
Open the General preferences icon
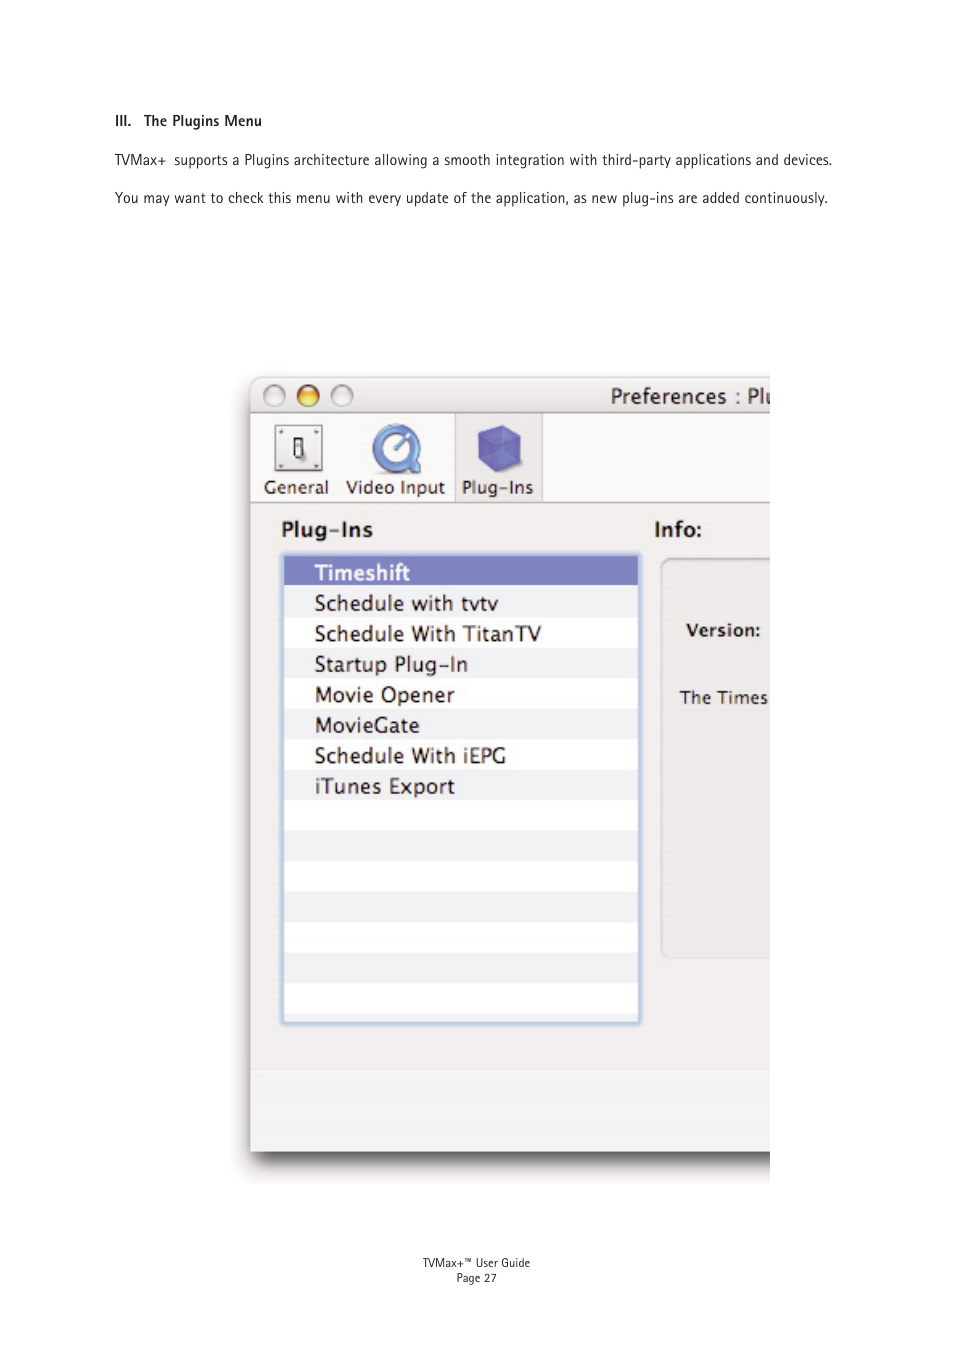(x=298, y=448)
